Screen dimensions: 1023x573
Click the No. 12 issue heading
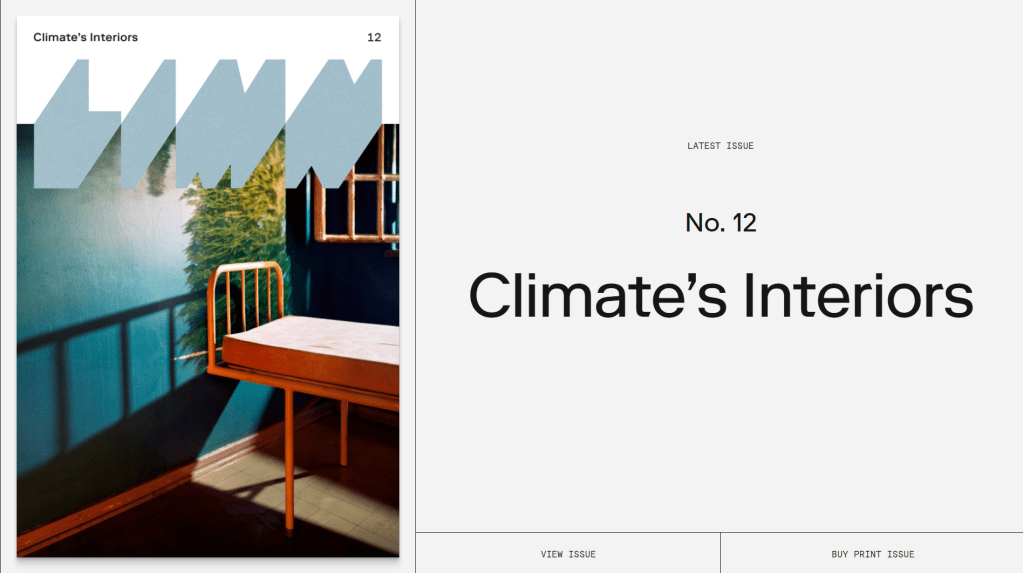[x=720, y=223]
